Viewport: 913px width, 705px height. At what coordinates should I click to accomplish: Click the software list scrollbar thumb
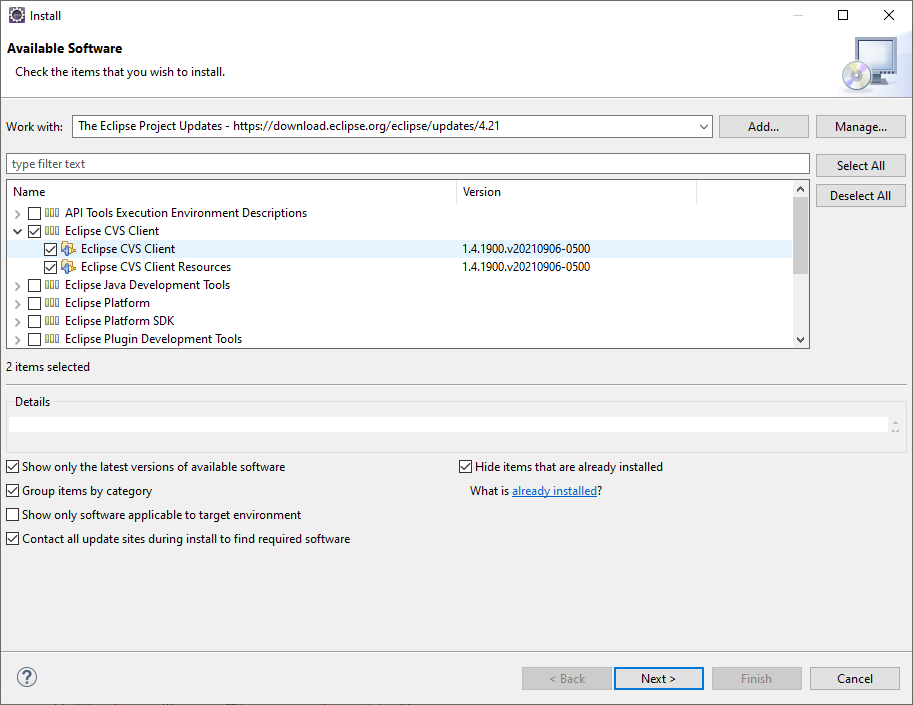[x=800, y=235]
